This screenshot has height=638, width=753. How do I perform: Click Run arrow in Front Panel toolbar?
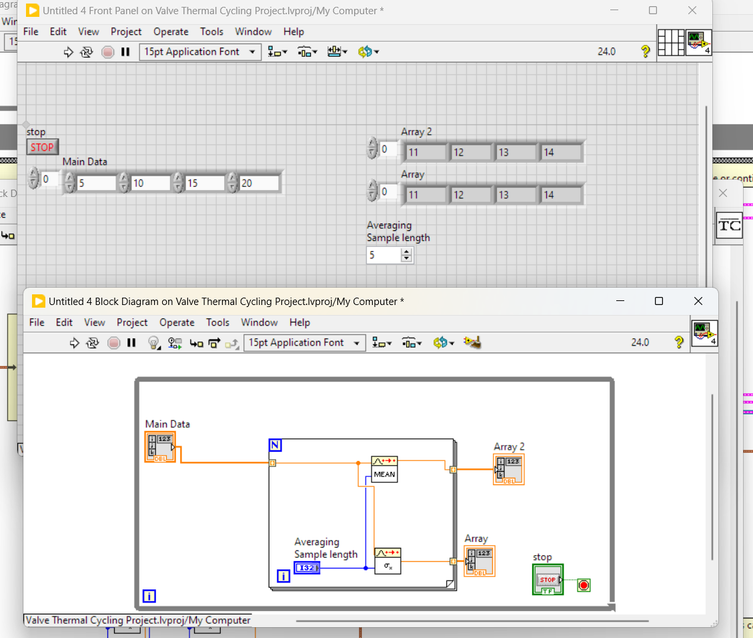coord(68,52)
